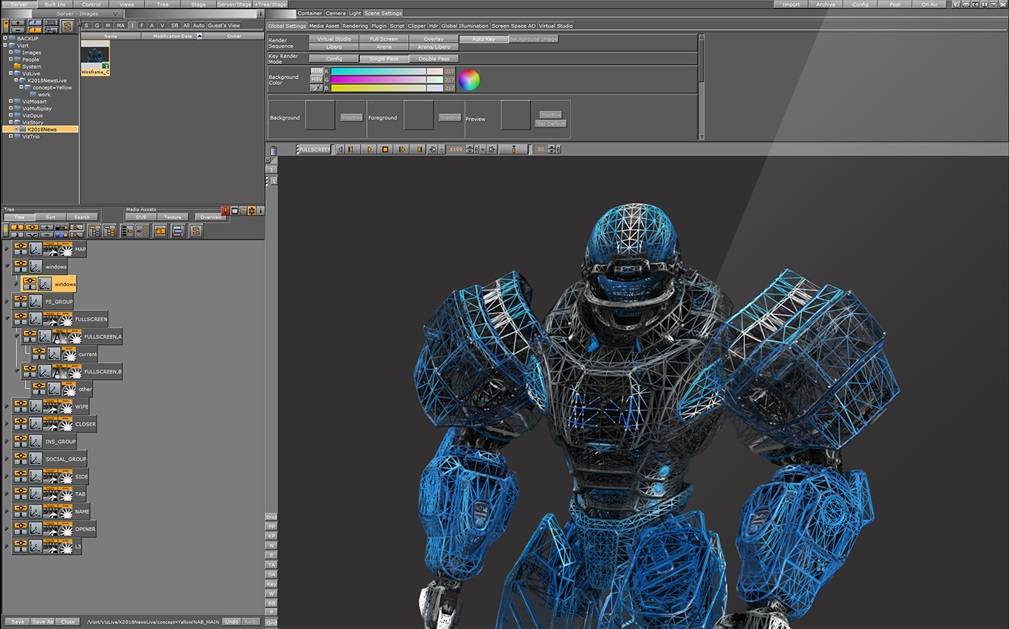
Task: Click the red alert icon in Media Assets
Action: click(x=225, y=211)
